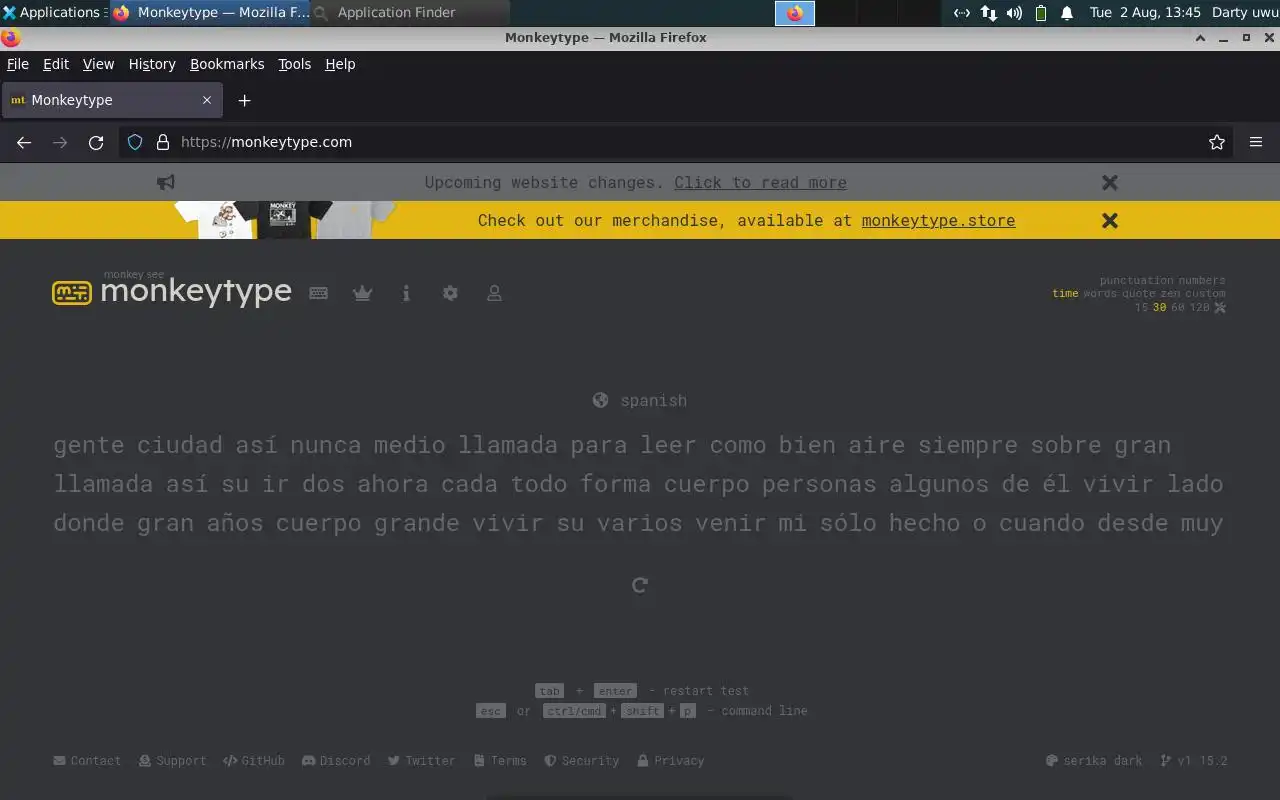Open the tracking protection shield icon
Image resolution: width=1280 pixels, height=800 pixels.
135,142
